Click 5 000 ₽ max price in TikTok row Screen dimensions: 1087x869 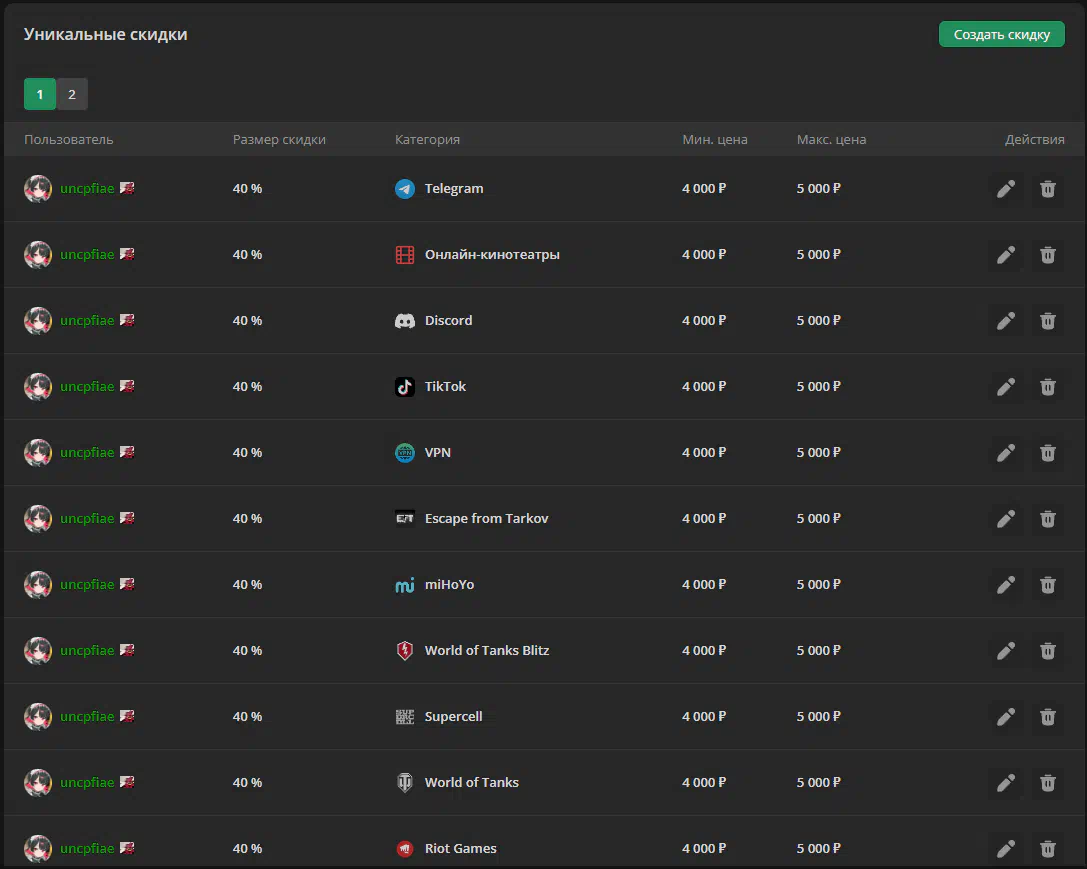[819, 387]
